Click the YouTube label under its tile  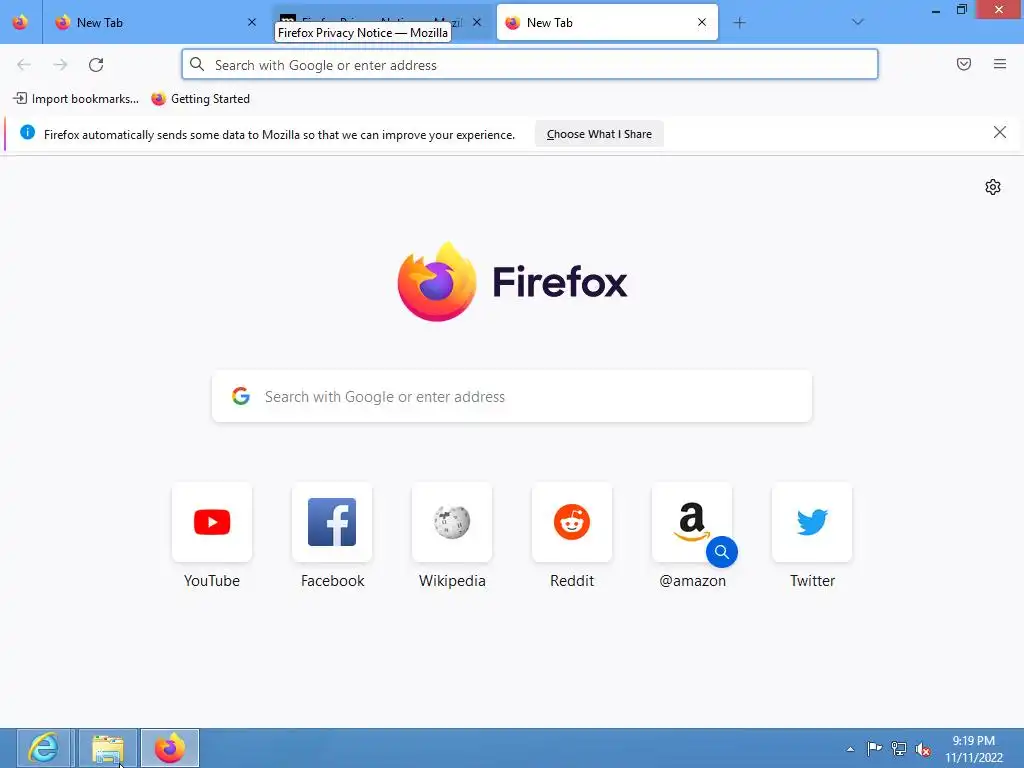(x=212, y=581)
